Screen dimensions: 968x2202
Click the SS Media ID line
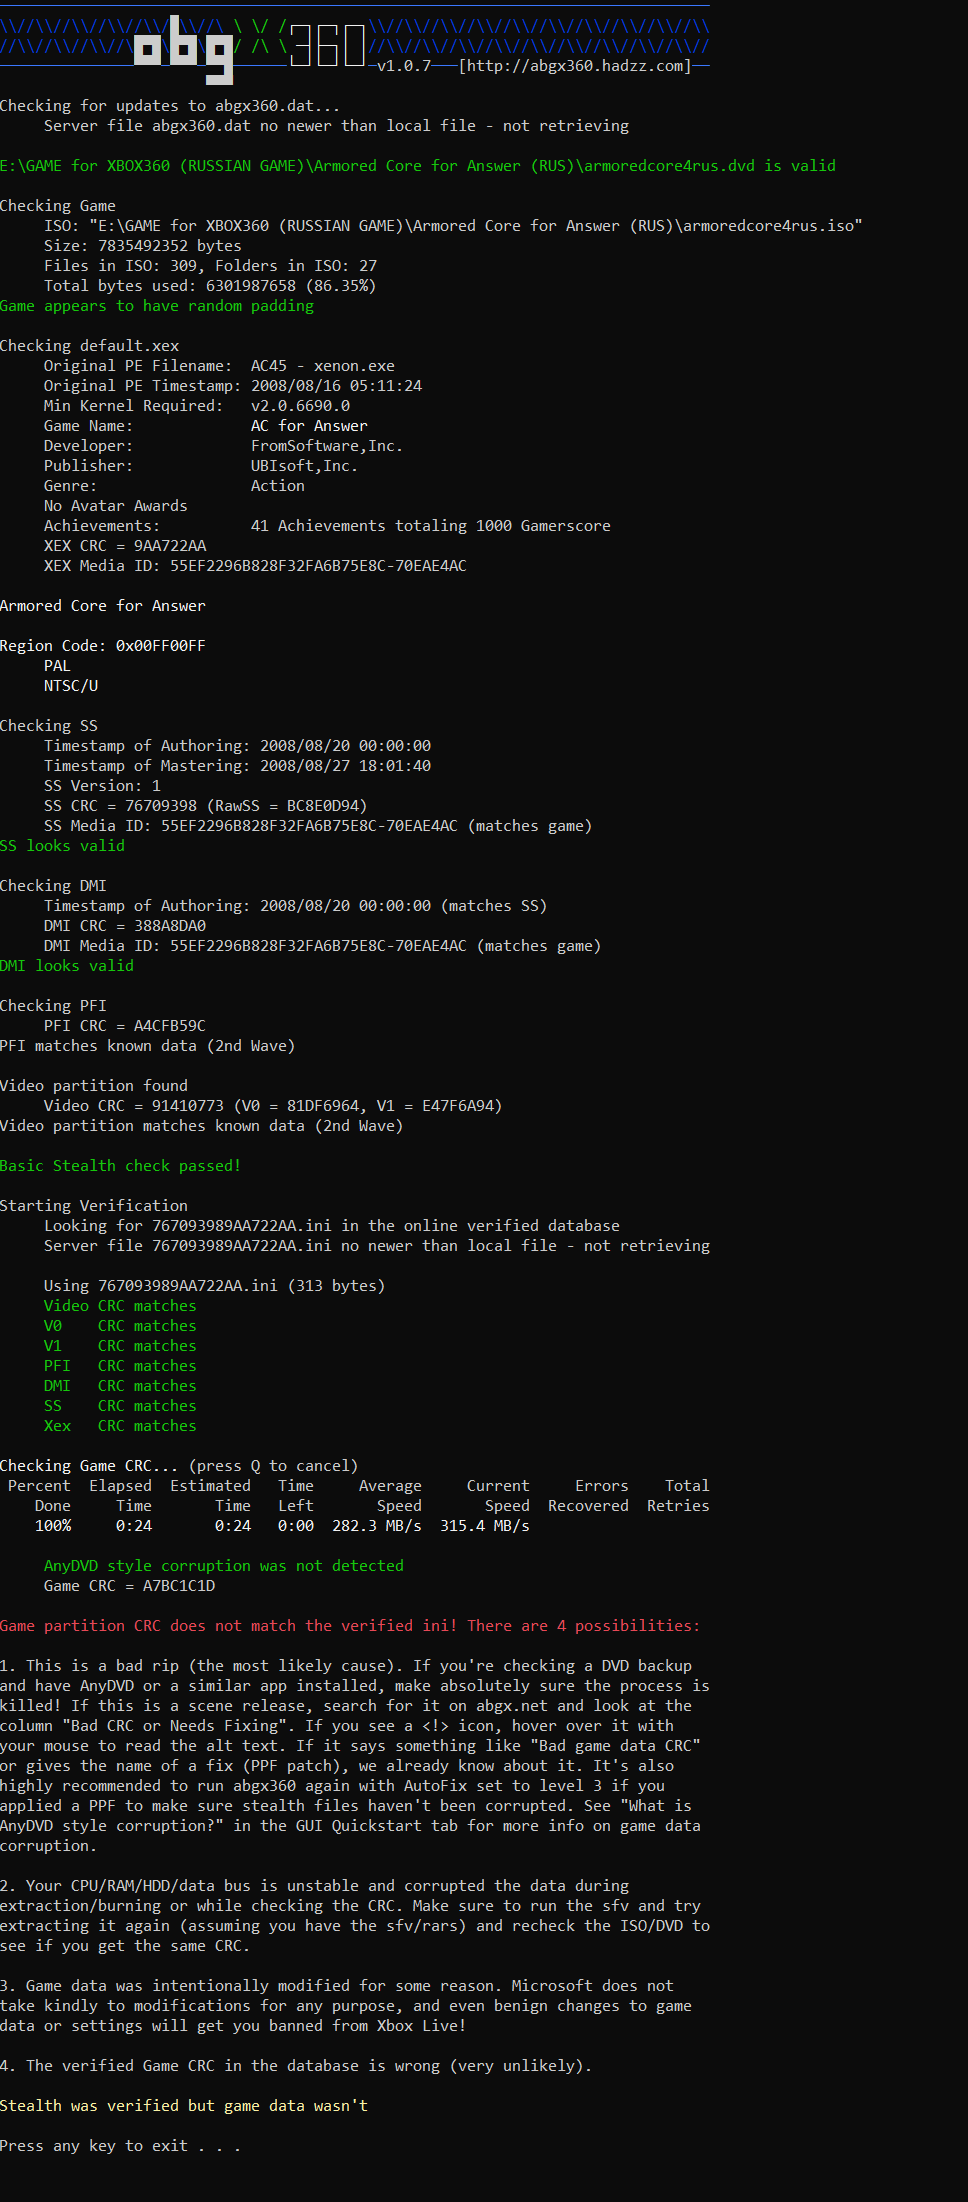click(x=318, y=826)
